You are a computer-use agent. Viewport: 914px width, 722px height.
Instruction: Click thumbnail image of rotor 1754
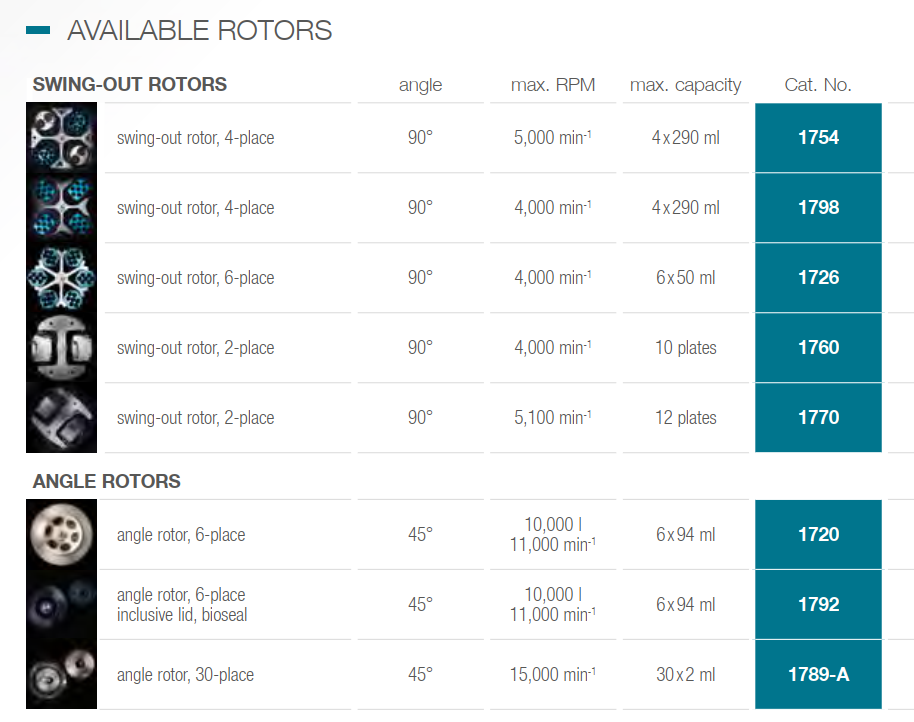[x=61, y=138]
